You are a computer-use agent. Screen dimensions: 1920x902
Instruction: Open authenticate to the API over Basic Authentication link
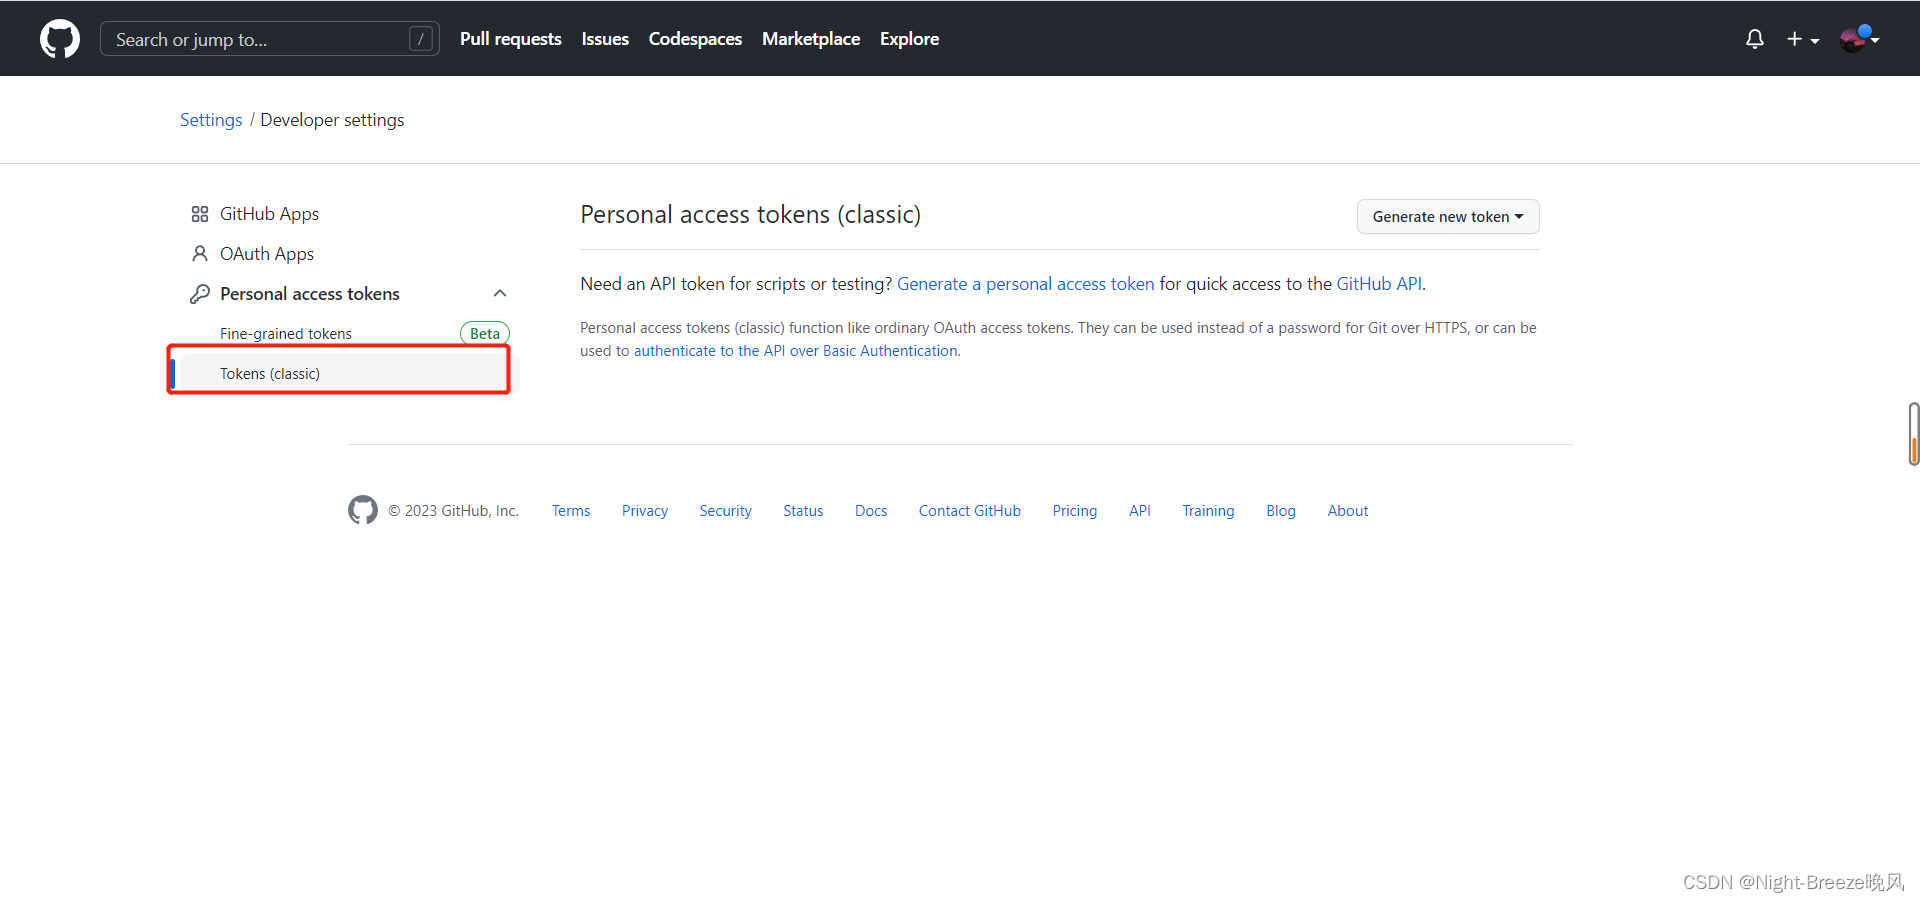pyautogui.click(x=796, y=351)
